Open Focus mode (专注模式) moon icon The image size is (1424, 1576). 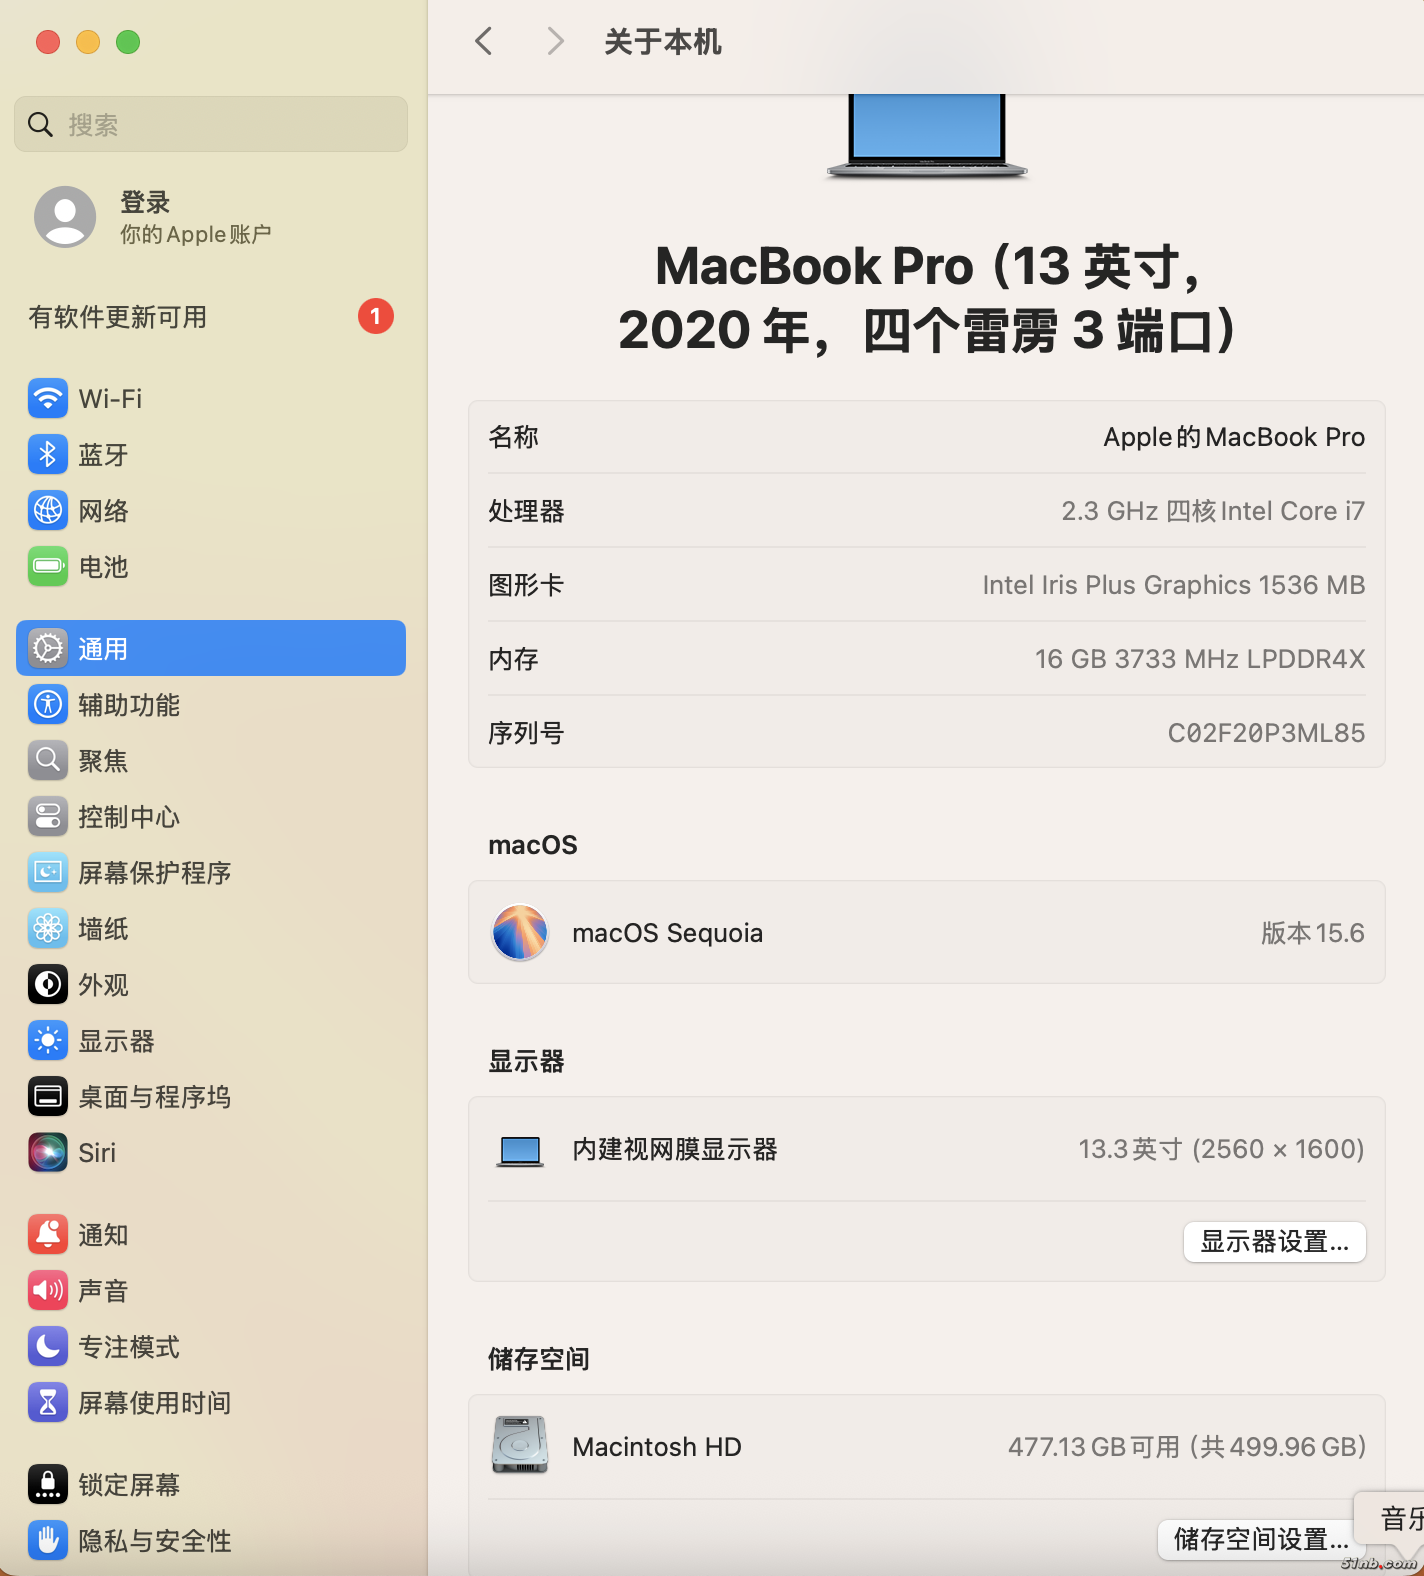[48, 1346]
